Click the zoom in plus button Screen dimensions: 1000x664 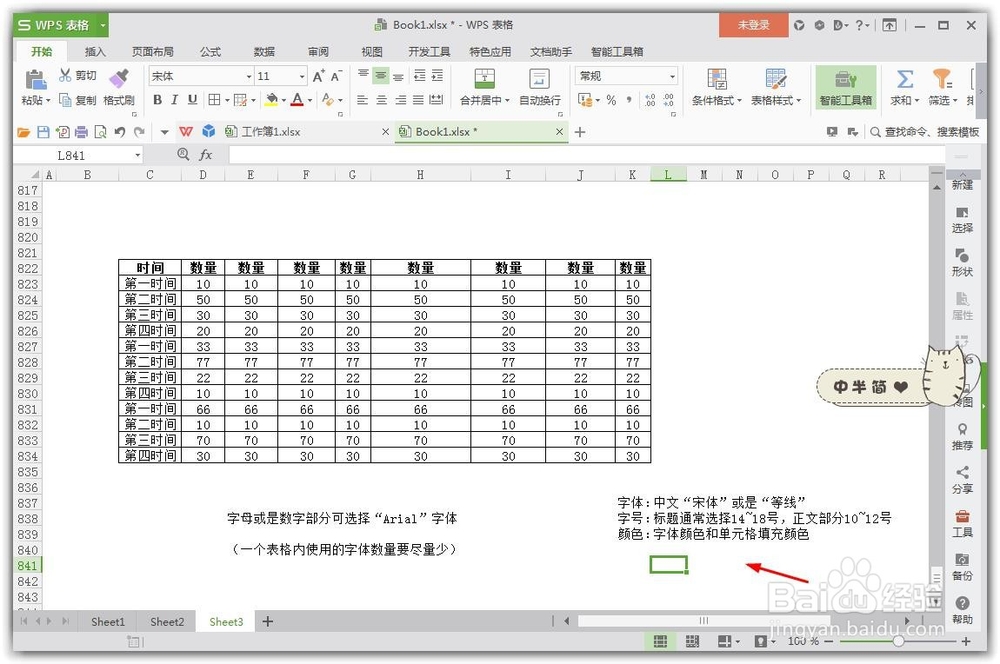click(966, 641)
